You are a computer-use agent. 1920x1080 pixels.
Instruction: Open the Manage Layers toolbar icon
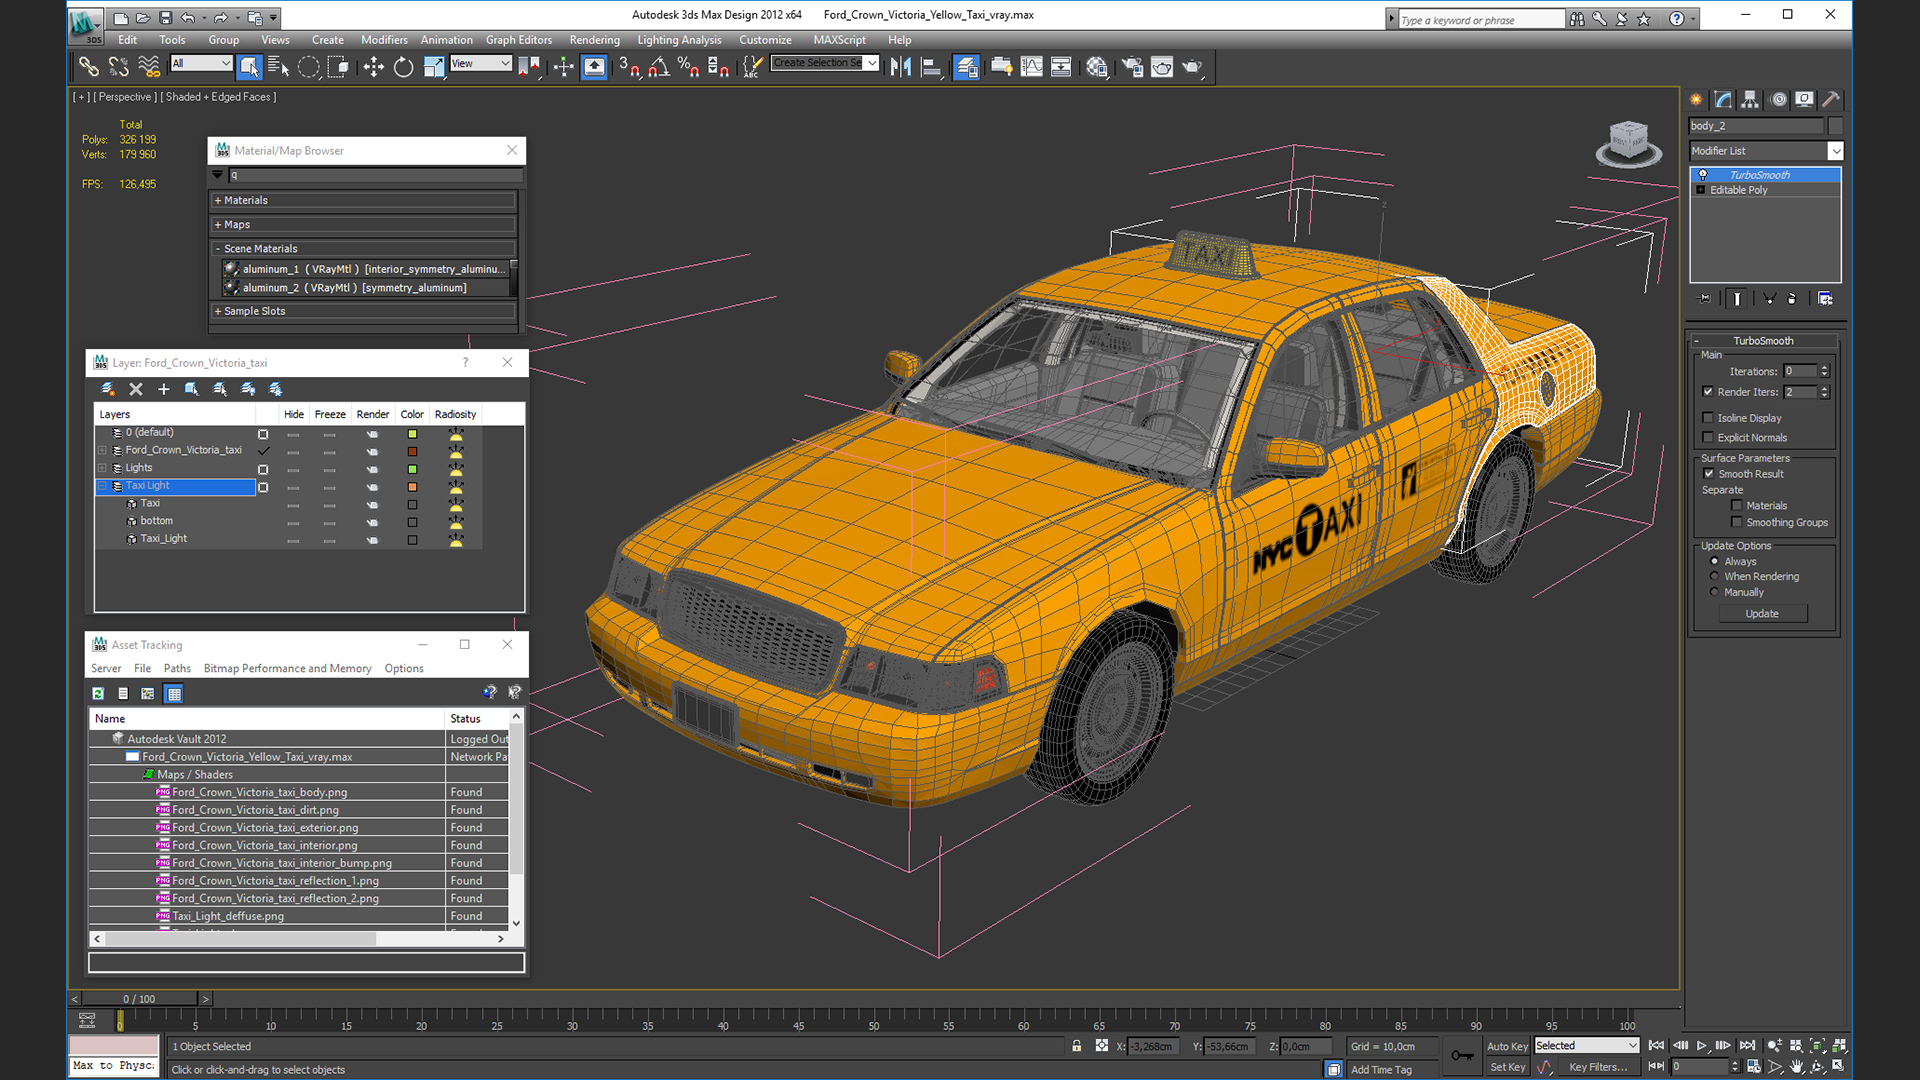tap(967, 67)
